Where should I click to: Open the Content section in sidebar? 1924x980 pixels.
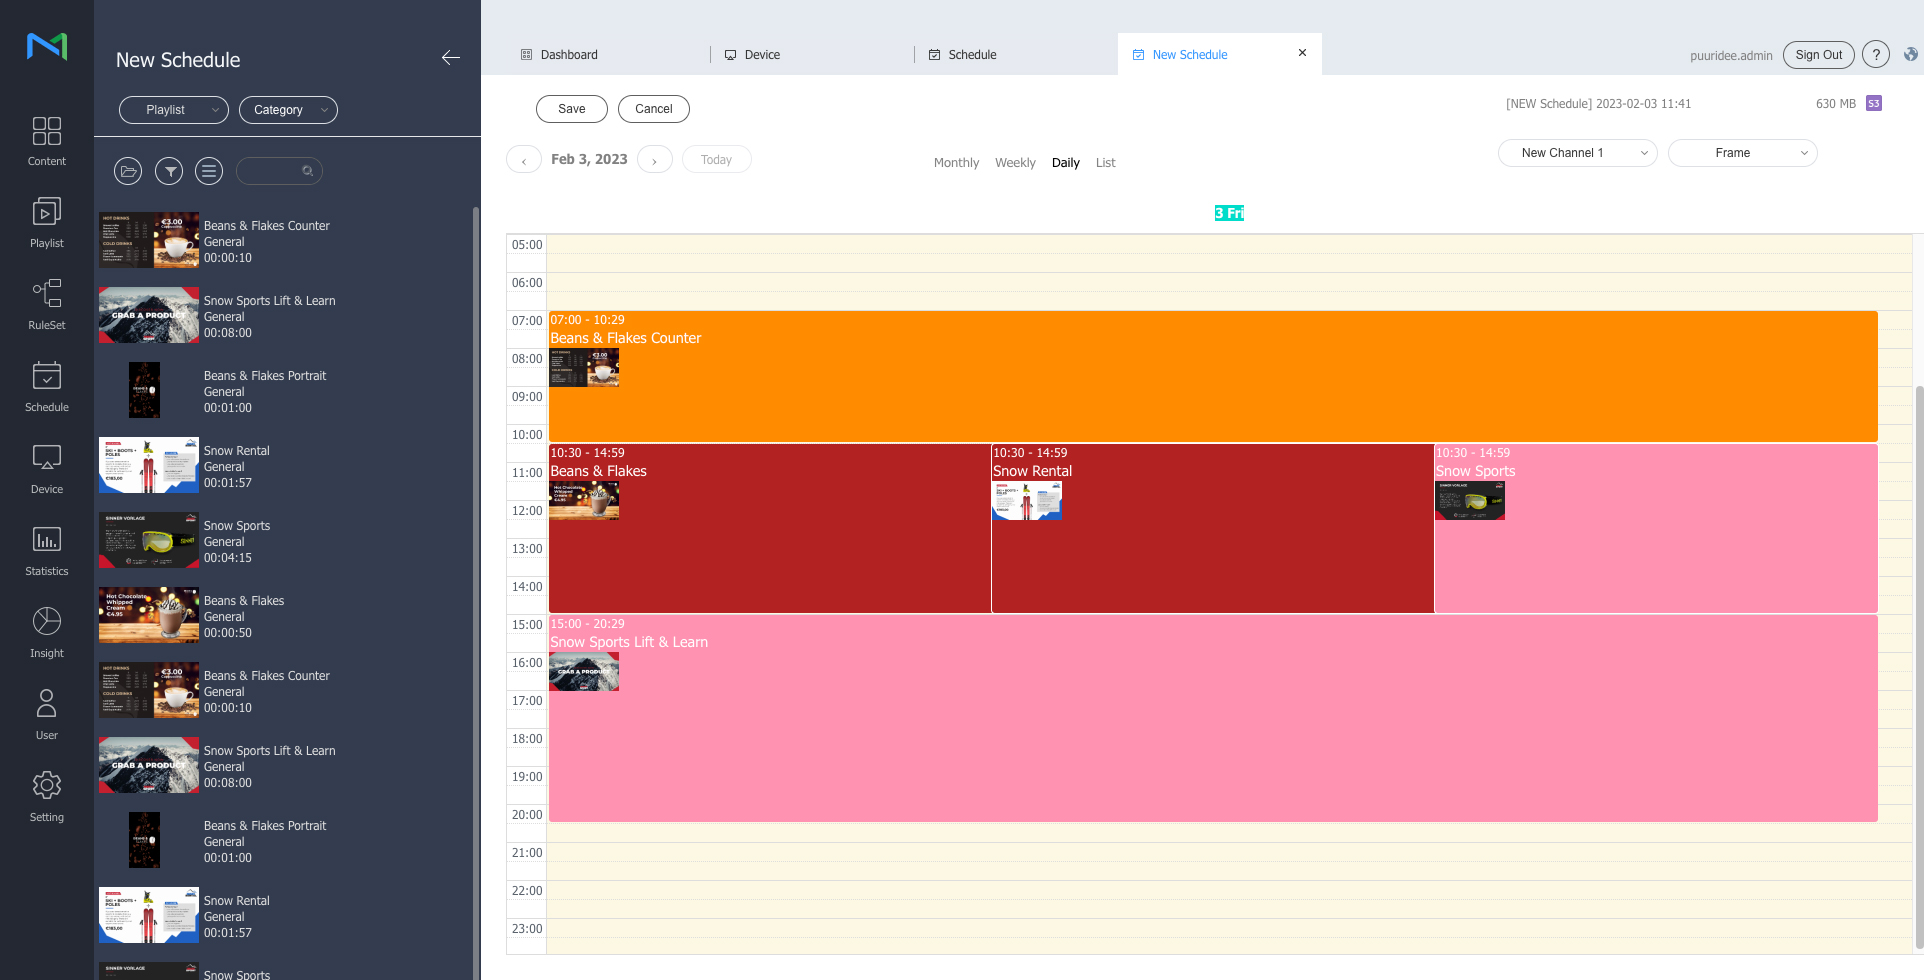47,141
